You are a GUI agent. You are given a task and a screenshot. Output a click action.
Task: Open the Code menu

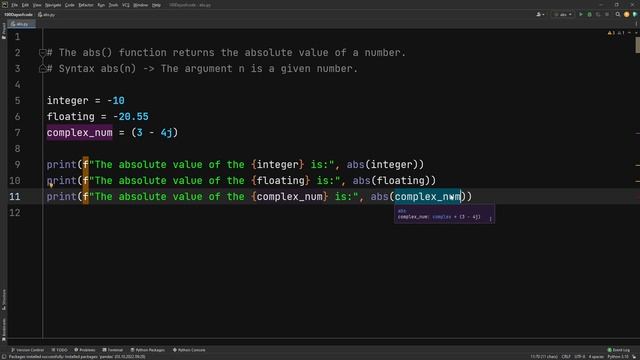pyautogui.click(x=70, y=5)
